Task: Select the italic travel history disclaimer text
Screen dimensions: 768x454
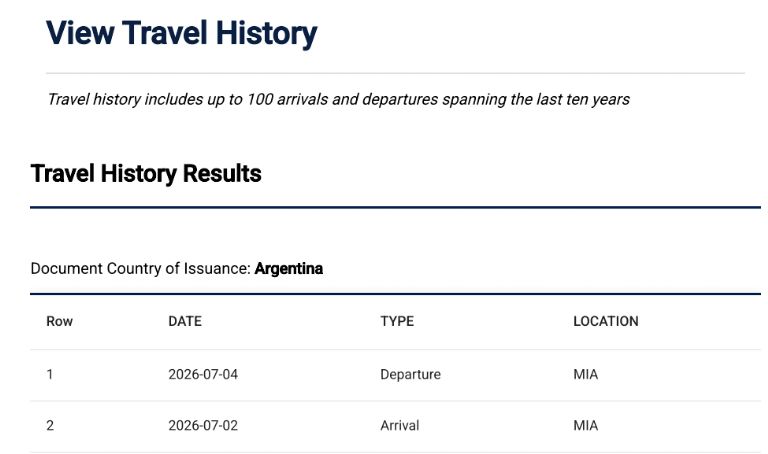Action: (x=338, y=99)
